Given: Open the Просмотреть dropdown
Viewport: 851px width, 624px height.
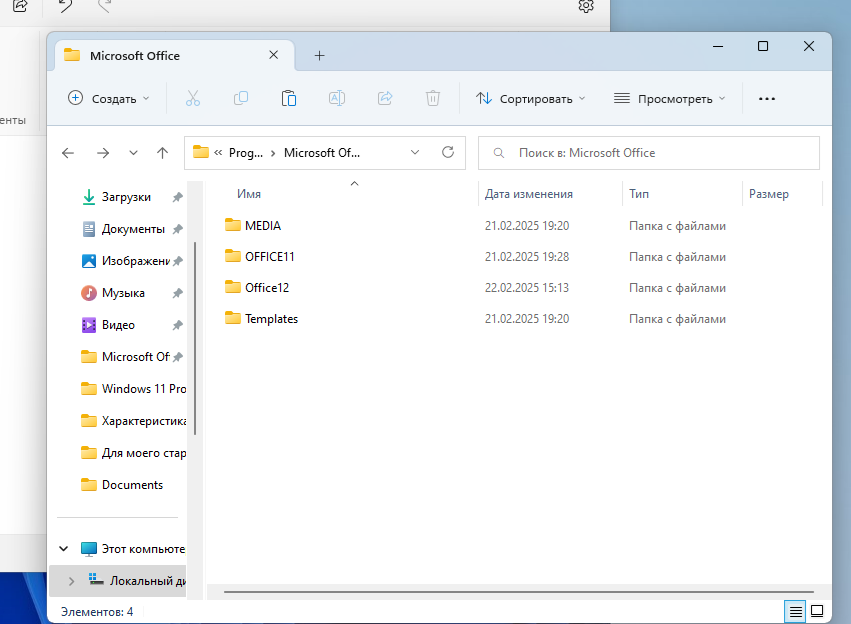Looking at the screenshot, I should coord(670,98).
